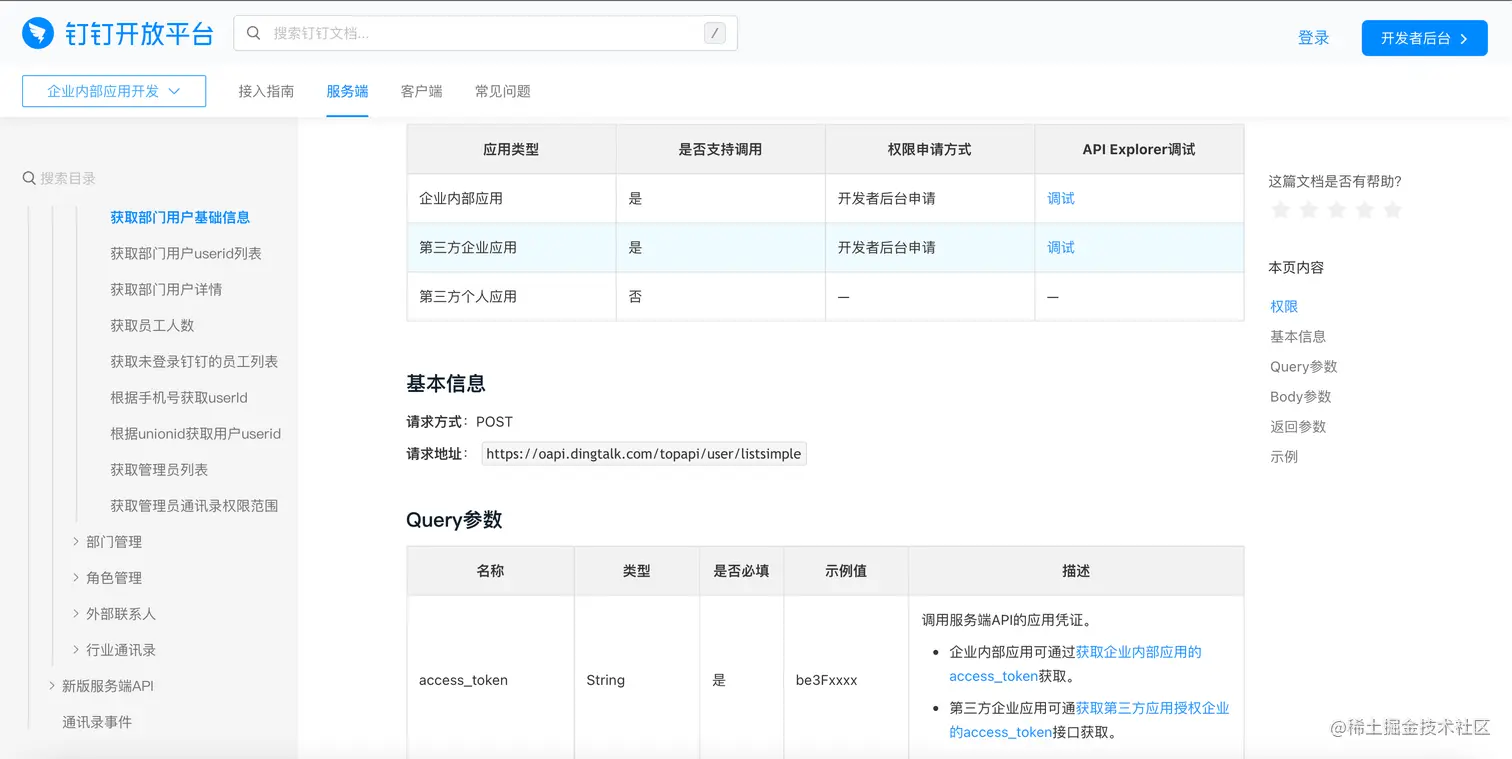Select 获取未登录钉钉的员工列表 in sidebar
The width and height of the screenshot is (1512, 759).
coord(194,361)
